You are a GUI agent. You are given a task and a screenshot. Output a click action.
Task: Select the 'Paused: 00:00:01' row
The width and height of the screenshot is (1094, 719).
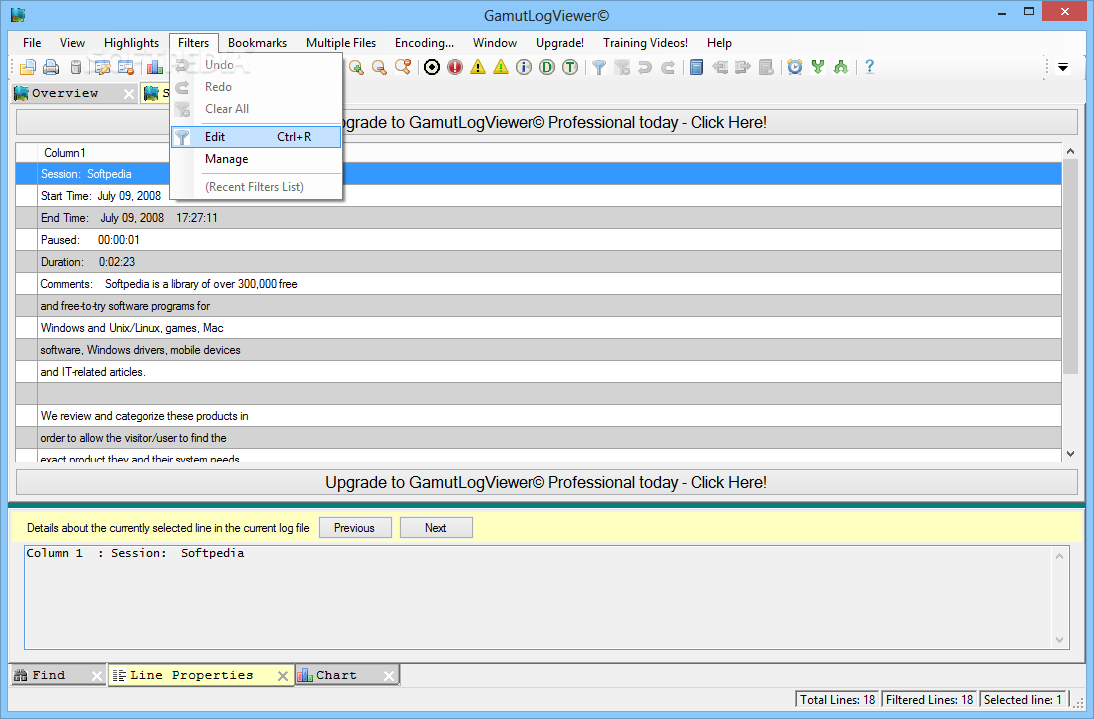[538, 240]
